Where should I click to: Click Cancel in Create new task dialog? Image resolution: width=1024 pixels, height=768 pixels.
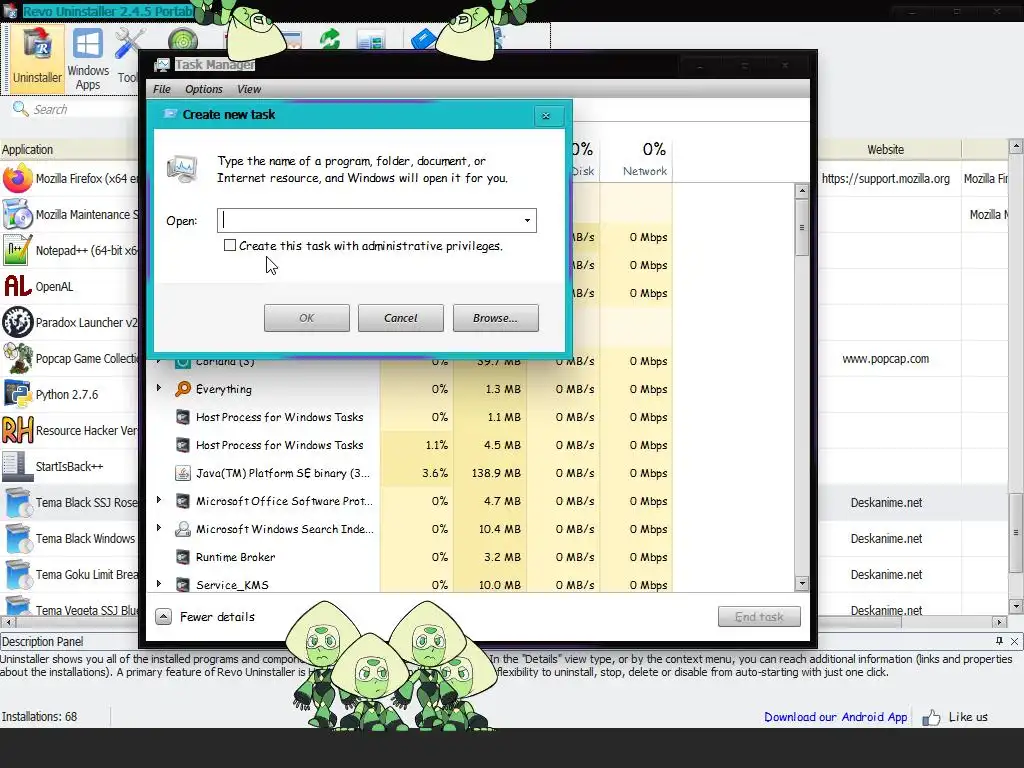click(400, 318)
